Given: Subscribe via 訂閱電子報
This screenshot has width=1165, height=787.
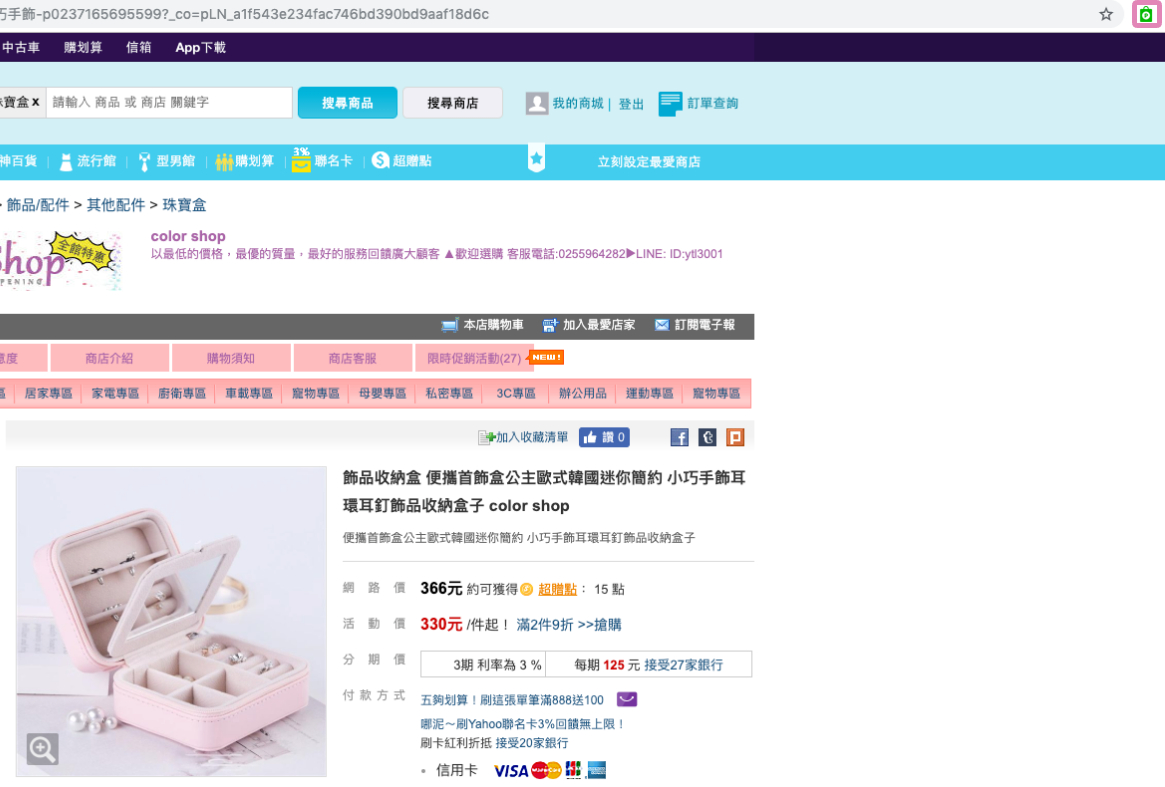Looking at the screenshot, I should pyautogui.click(x=695, y=325).
